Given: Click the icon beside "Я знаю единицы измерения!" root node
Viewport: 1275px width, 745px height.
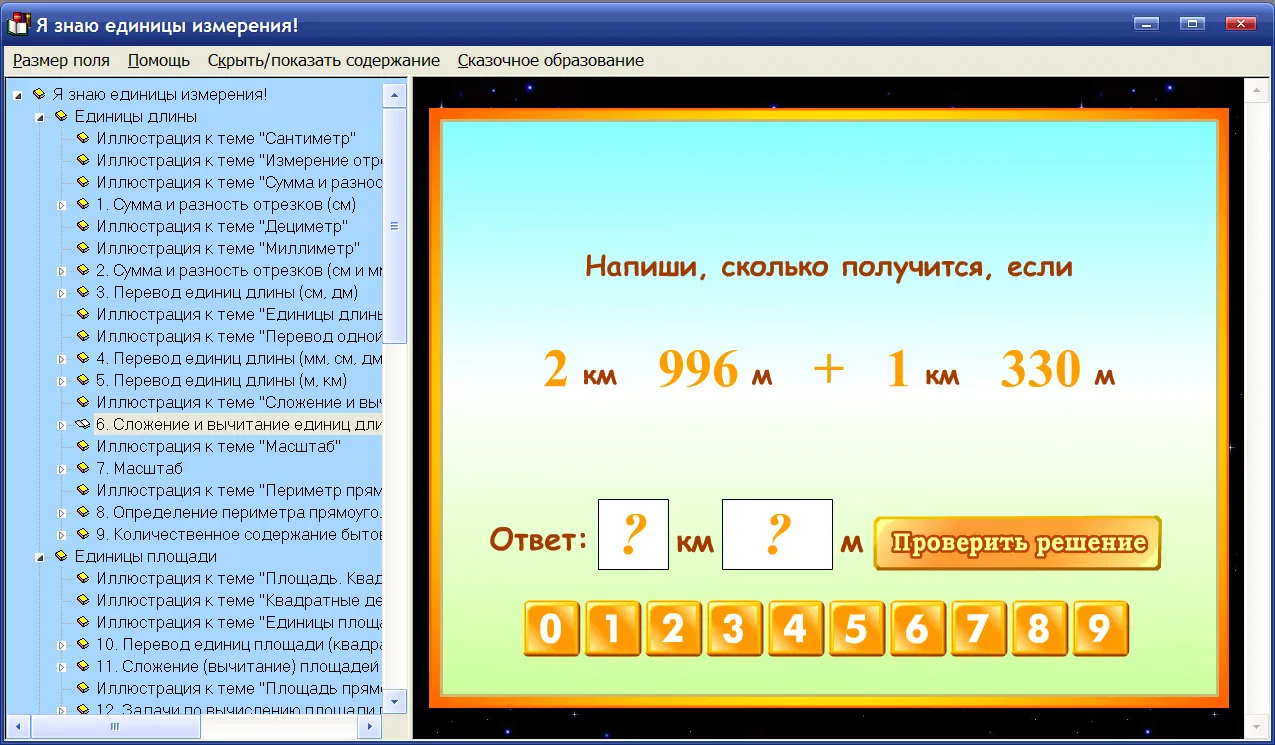Looking at the screenshot, I should click(x=39, y=94).
